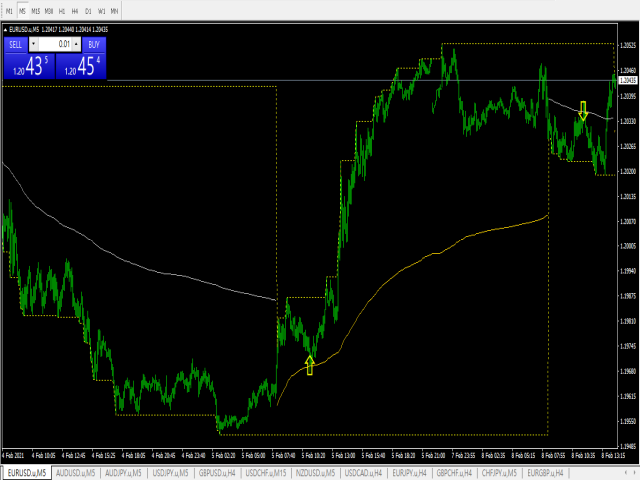Click current price label 1.20435 on scale

click(x=628, y=80)
